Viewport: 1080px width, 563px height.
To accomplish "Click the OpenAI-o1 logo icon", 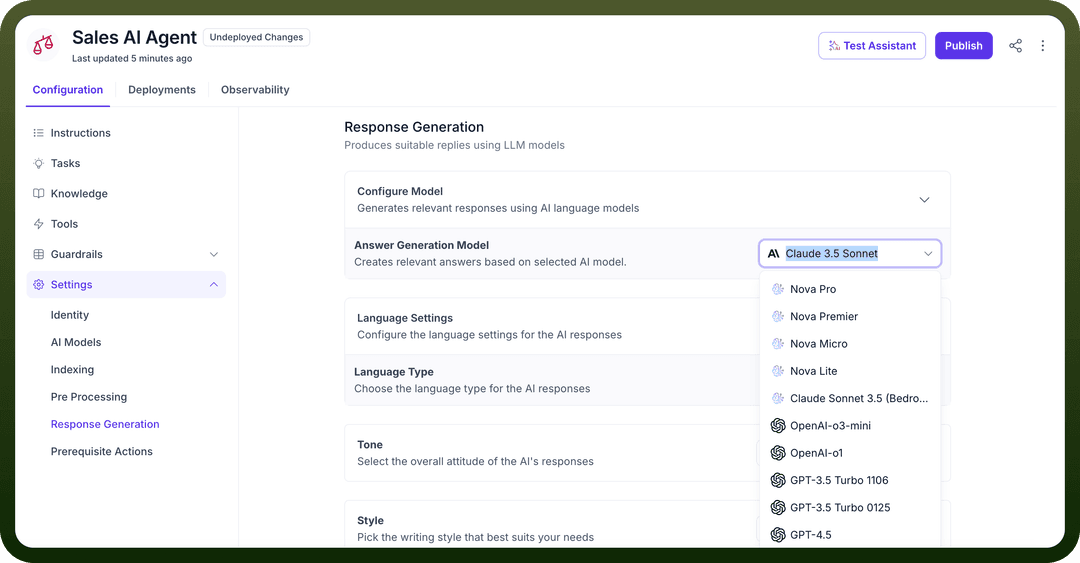I will pos(778,453).
